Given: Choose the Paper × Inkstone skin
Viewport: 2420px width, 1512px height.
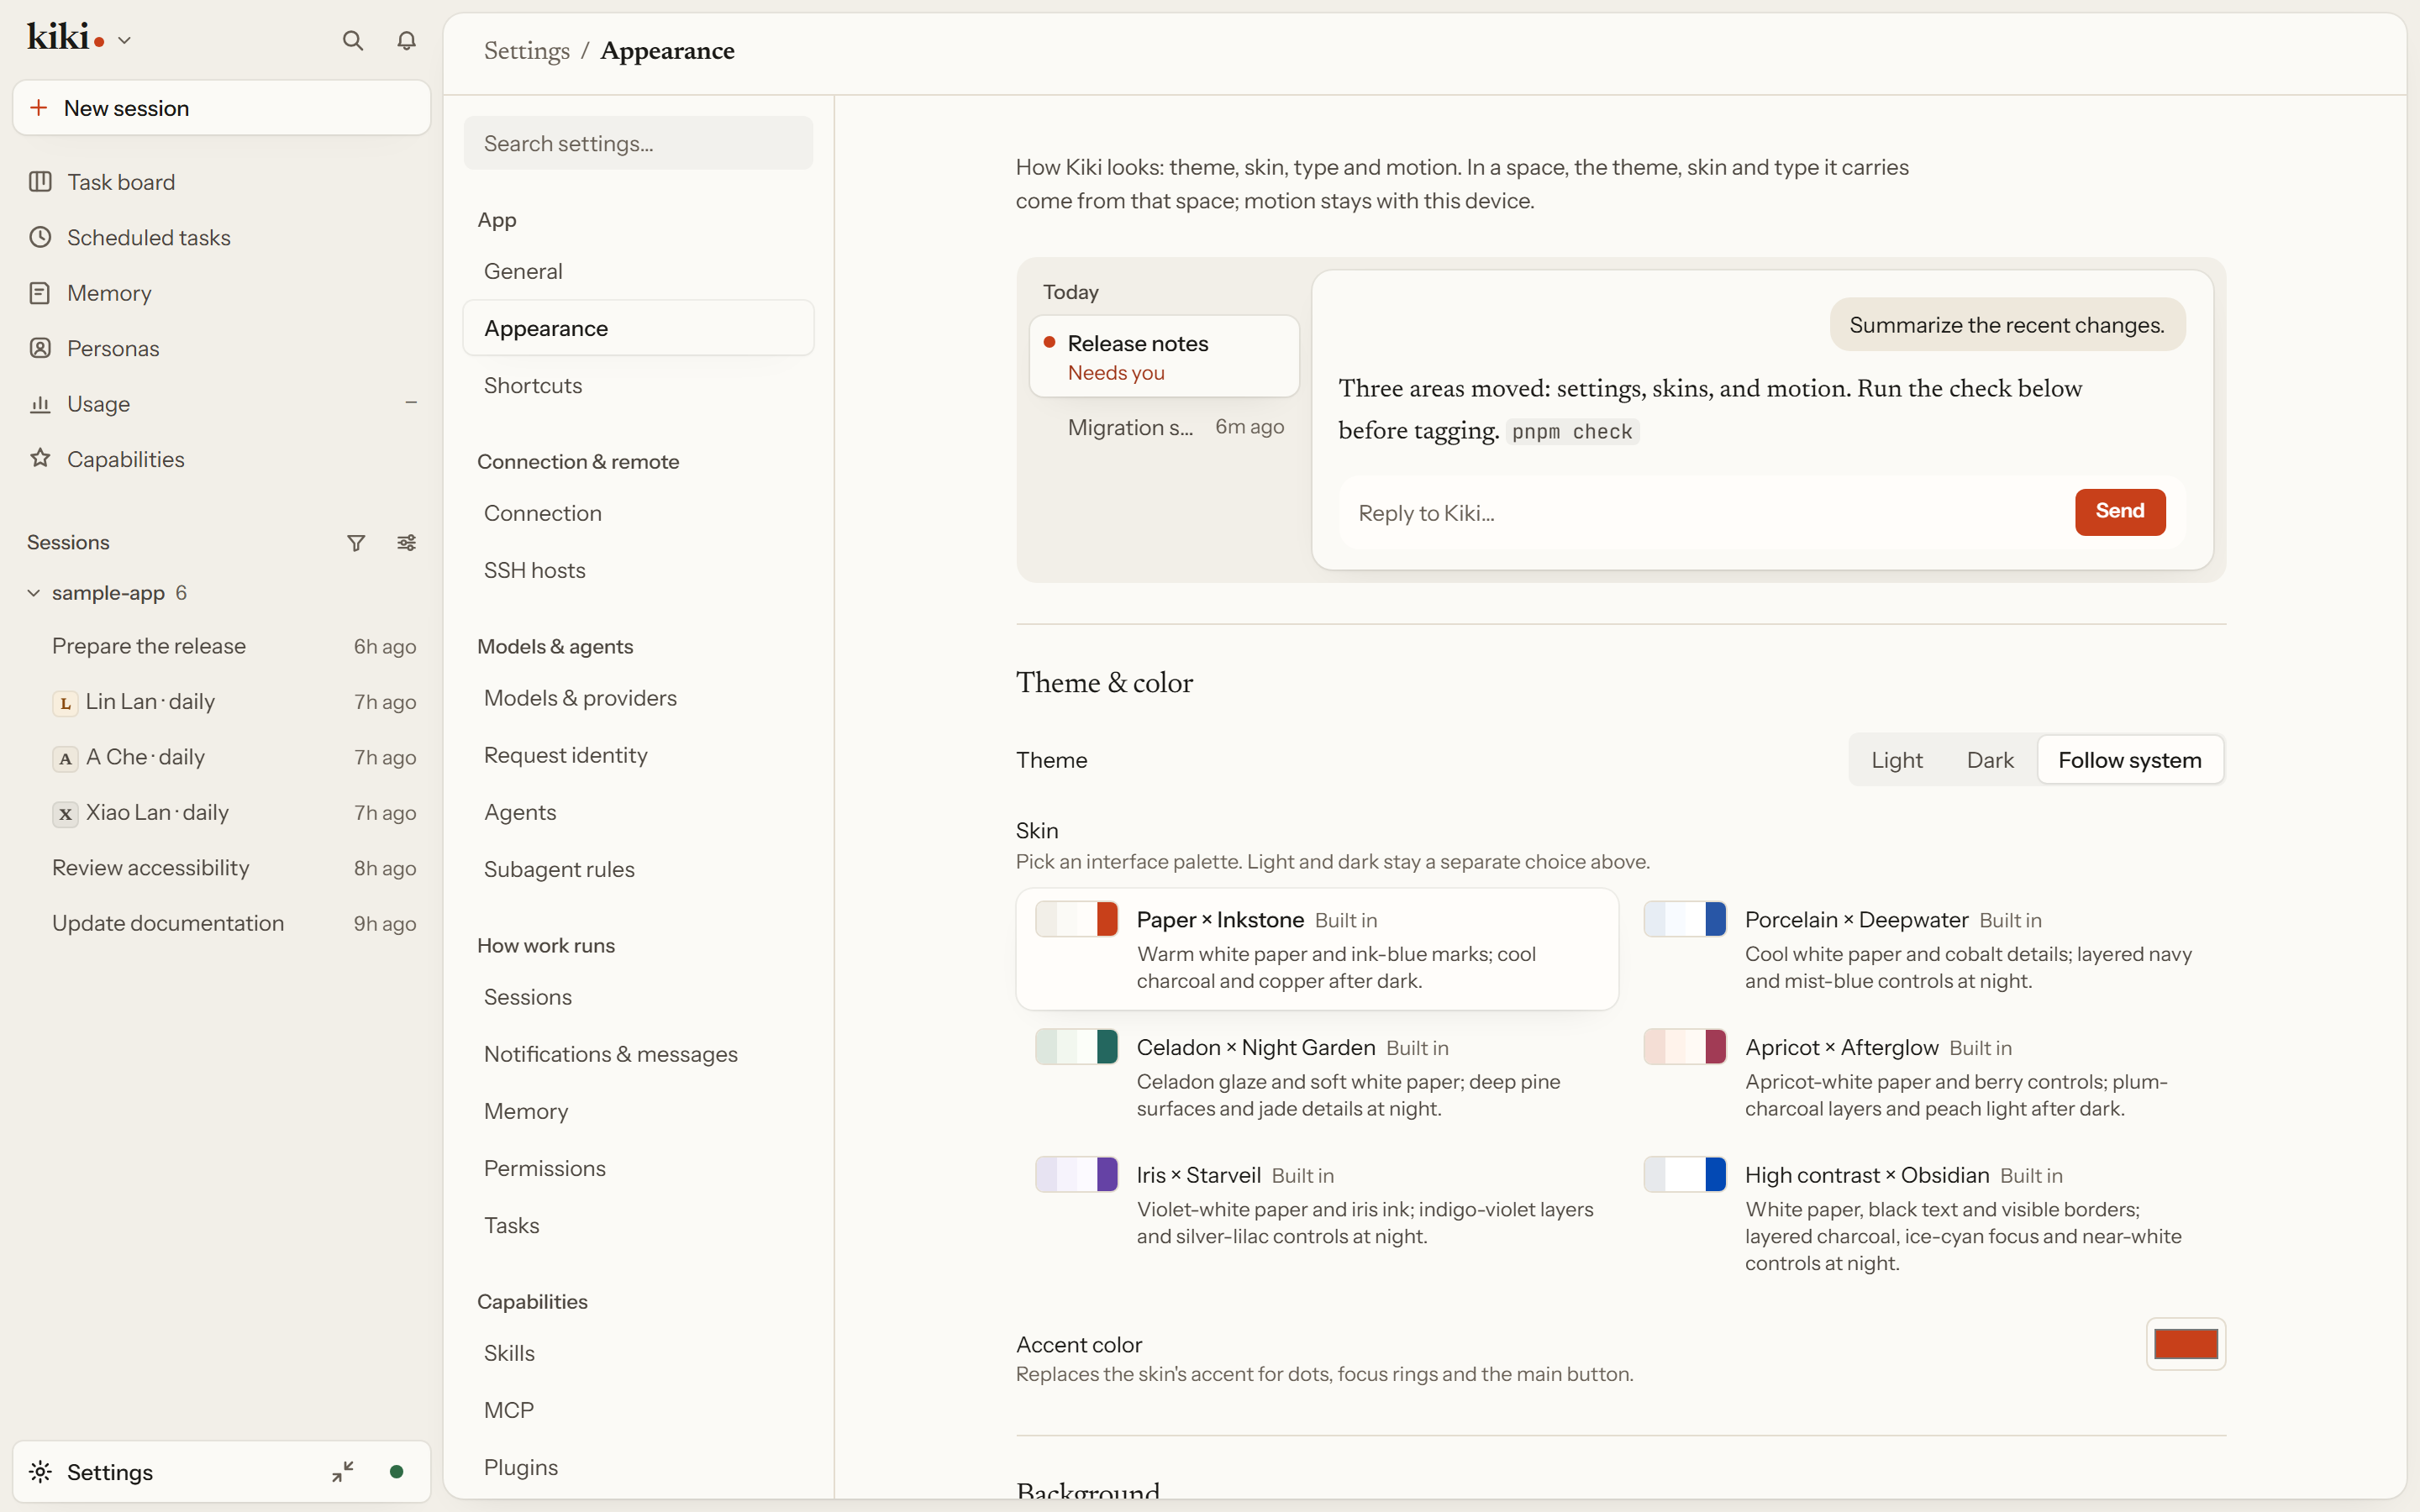Looking at the screenshot, I should 1317,949.
